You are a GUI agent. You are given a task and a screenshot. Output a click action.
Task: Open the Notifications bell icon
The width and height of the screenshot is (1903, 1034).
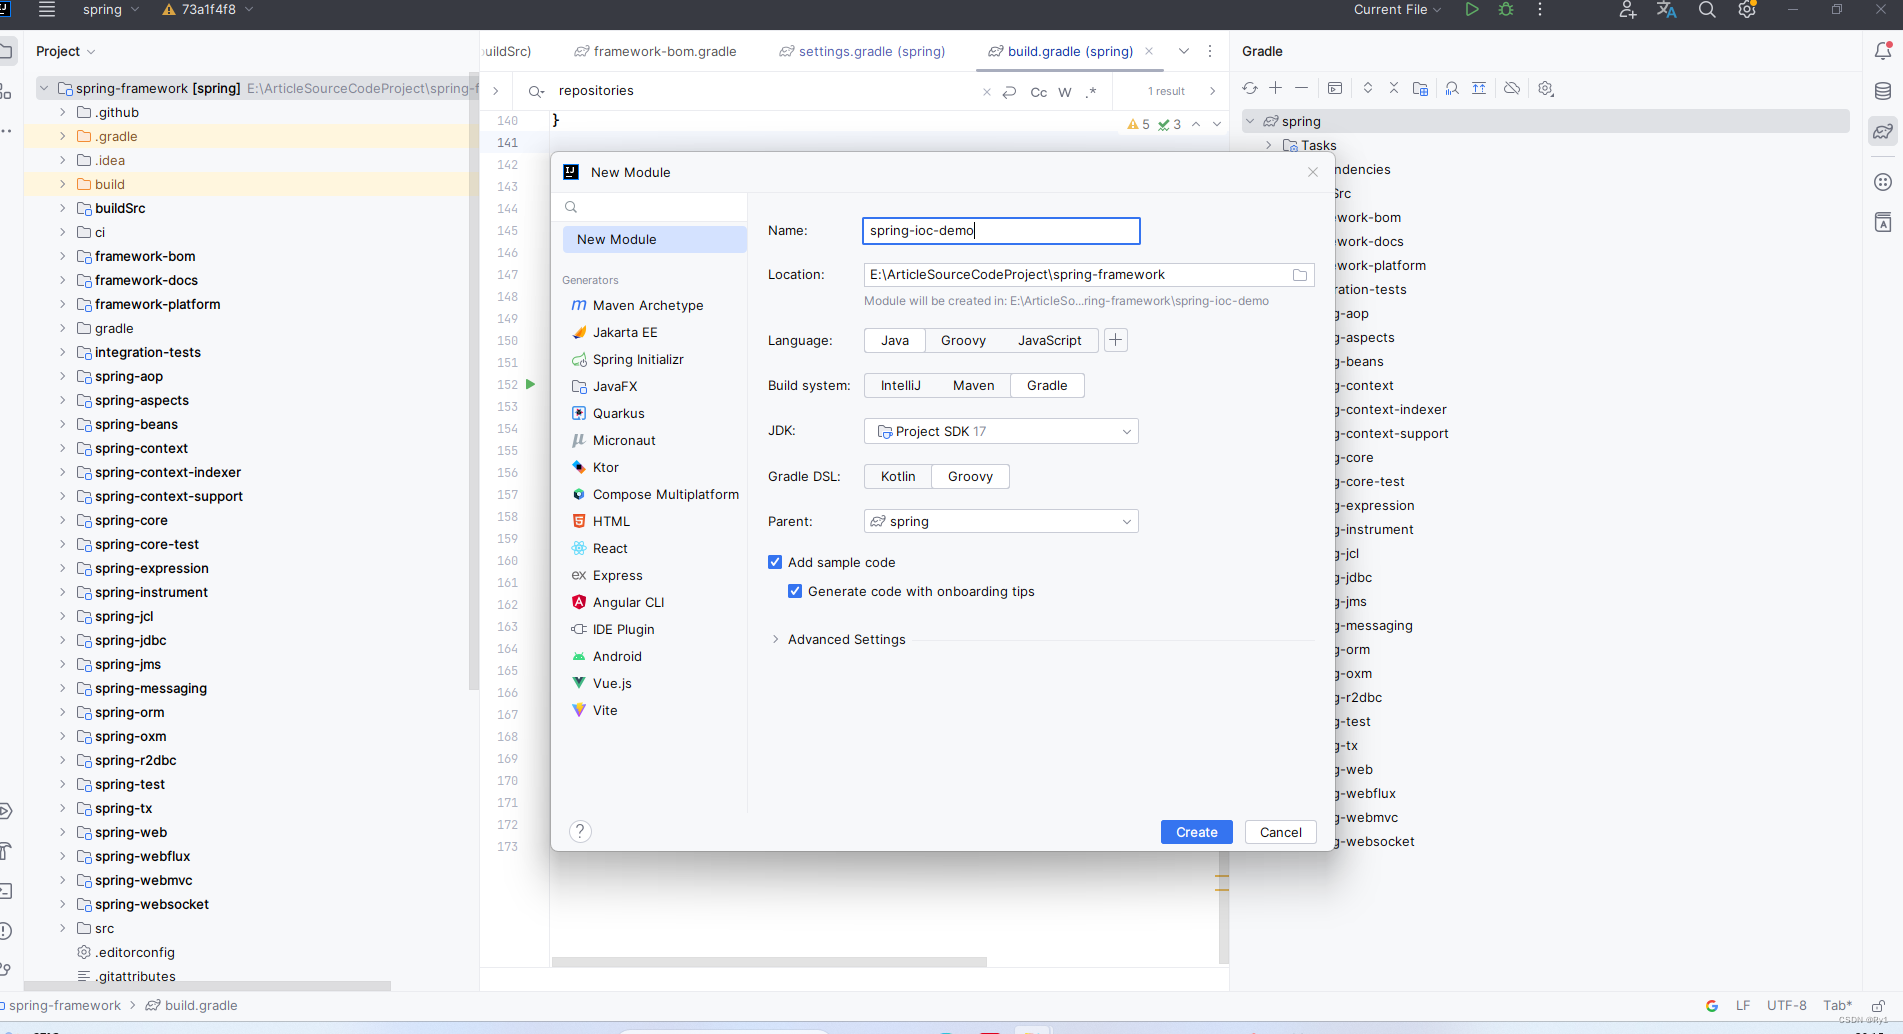1883,51
